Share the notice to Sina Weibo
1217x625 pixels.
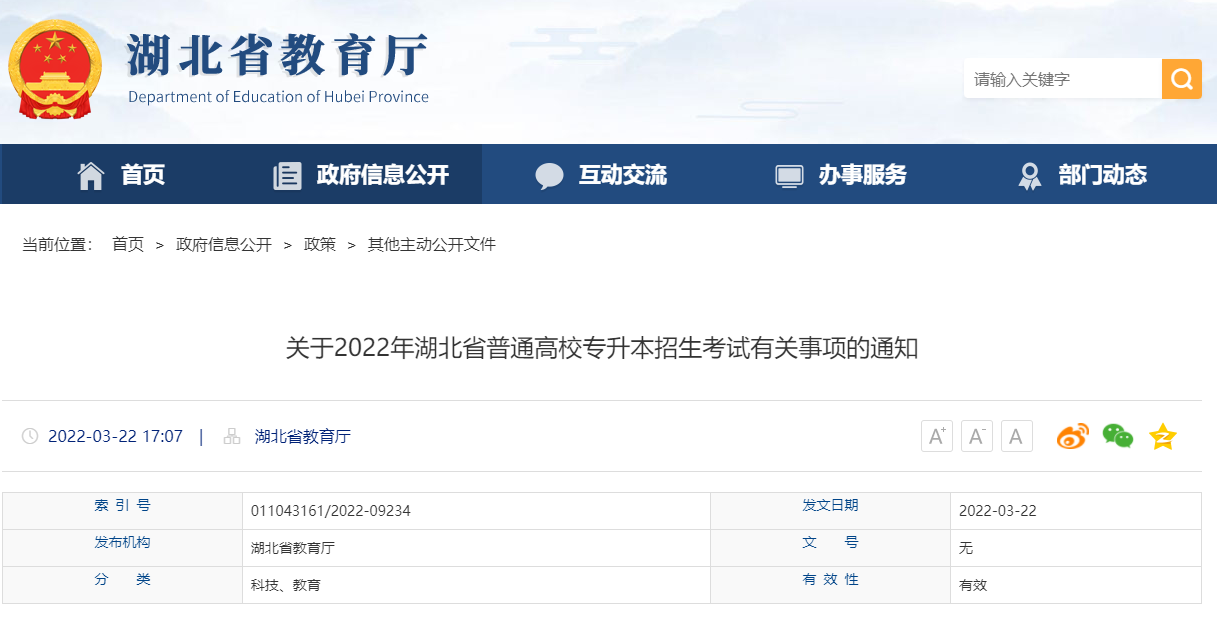click(x=1072, y=437)
